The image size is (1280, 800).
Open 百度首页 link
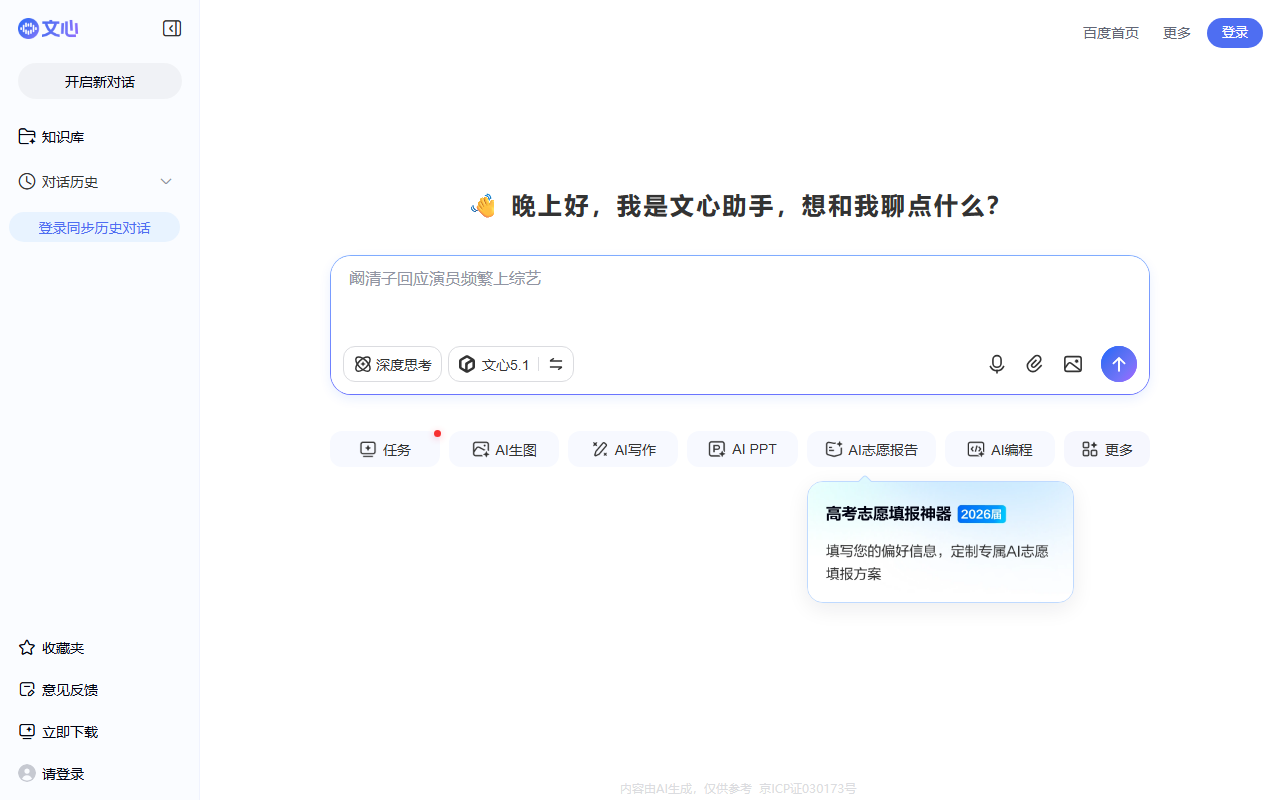(1111, 33)
